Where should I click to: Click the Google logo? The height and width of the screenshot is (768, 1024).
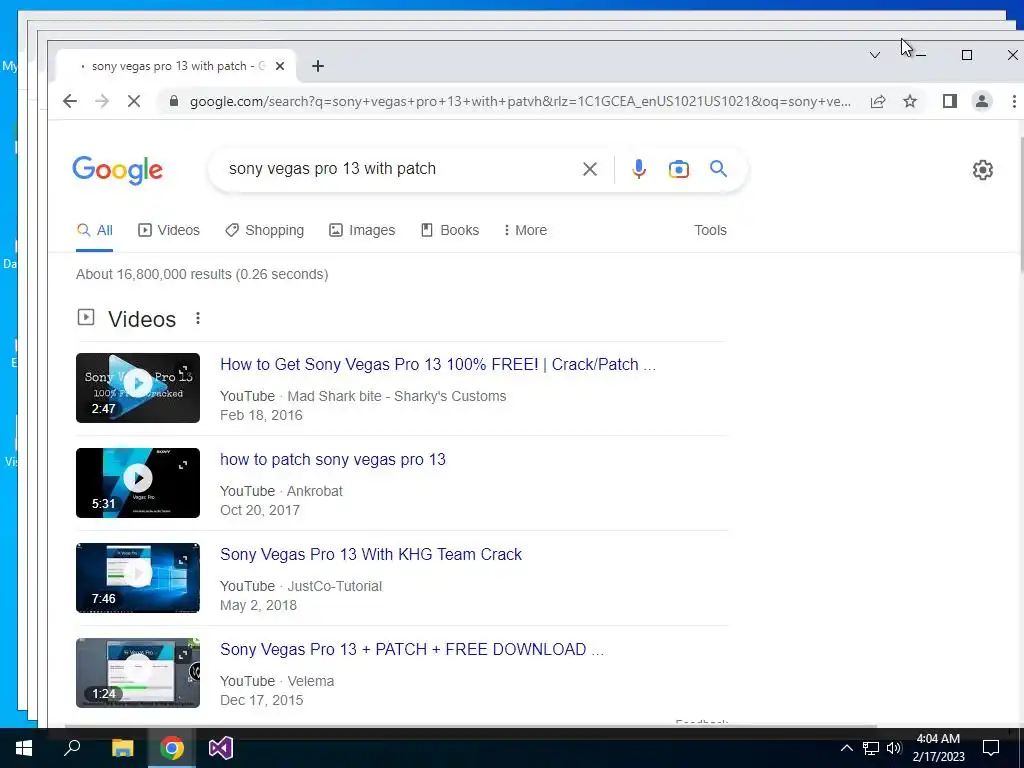click(x=118, y=170)
